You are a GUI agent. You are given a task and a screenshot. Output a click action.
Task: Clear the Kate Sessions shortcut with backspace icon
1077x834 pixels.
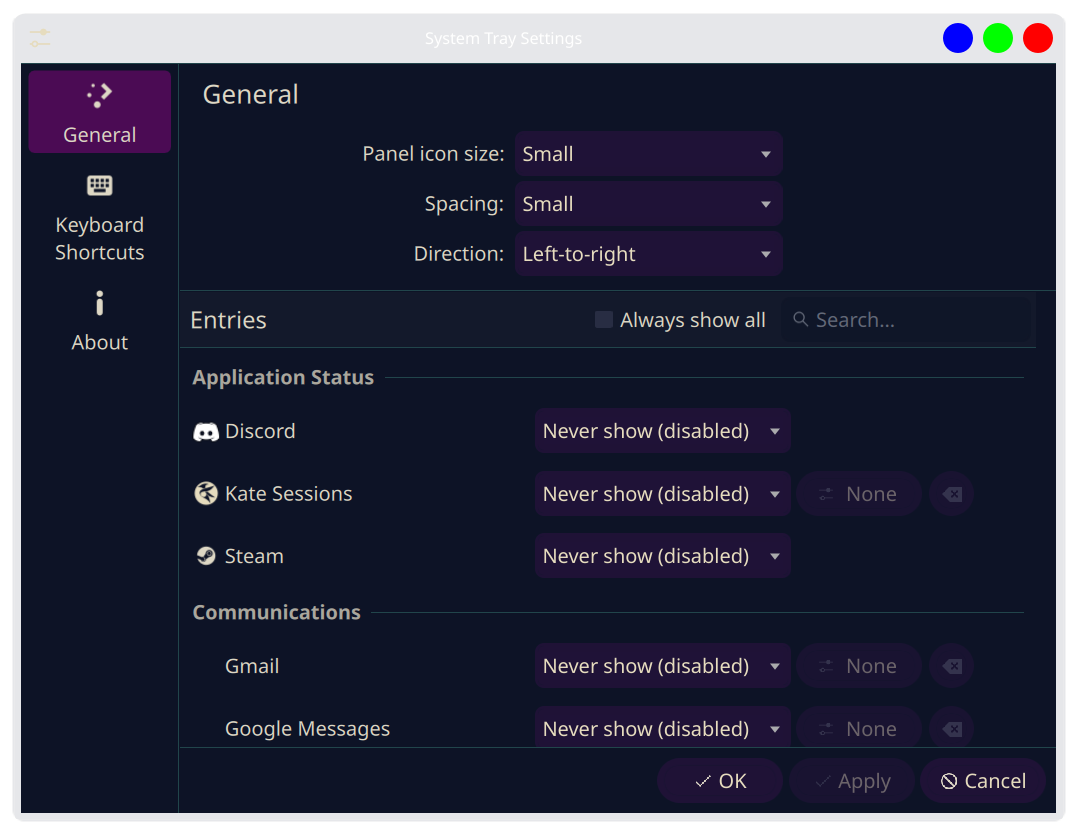coord(952,494)
